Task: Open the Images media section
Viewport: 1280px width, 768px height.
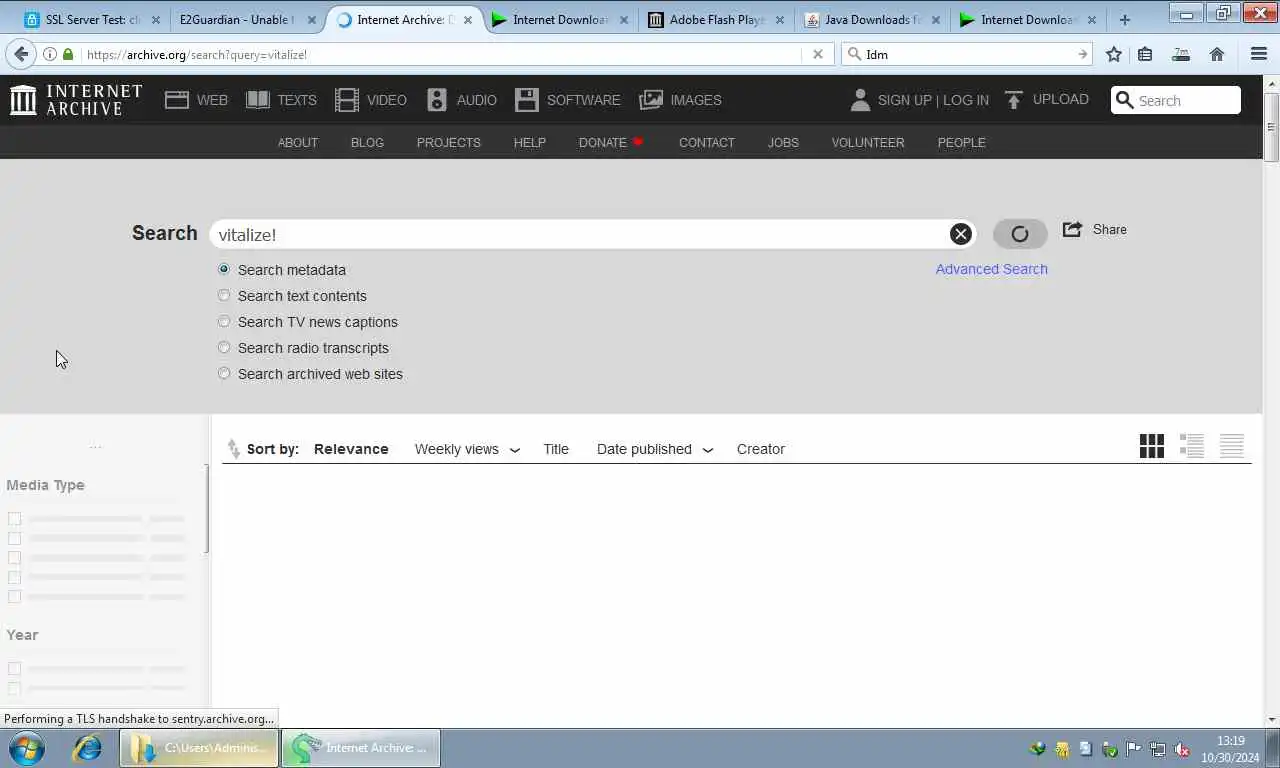Action: coord(680,100)
